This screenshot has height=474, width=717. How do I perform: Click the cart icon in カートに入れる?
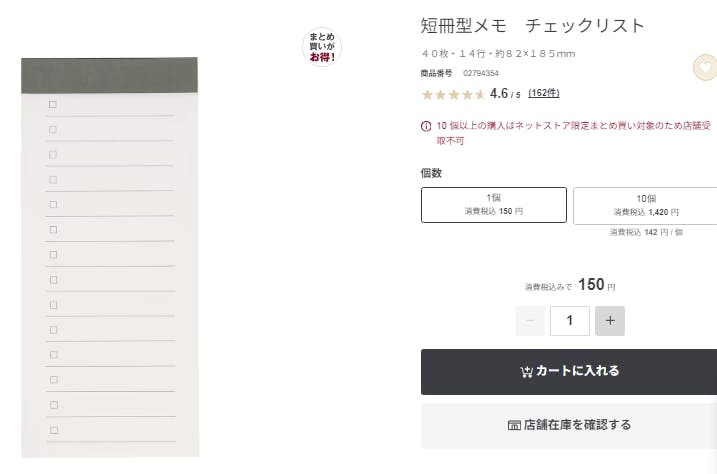pyautogui.click(x=527, y=372)
